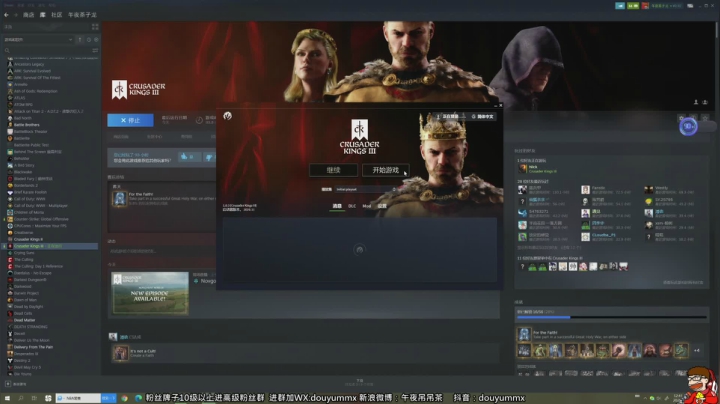Click the 添加游戏 add-a-game plus icon
Image resolution: width=720 pixels, height=404 pixels.
tap(8, 384)
